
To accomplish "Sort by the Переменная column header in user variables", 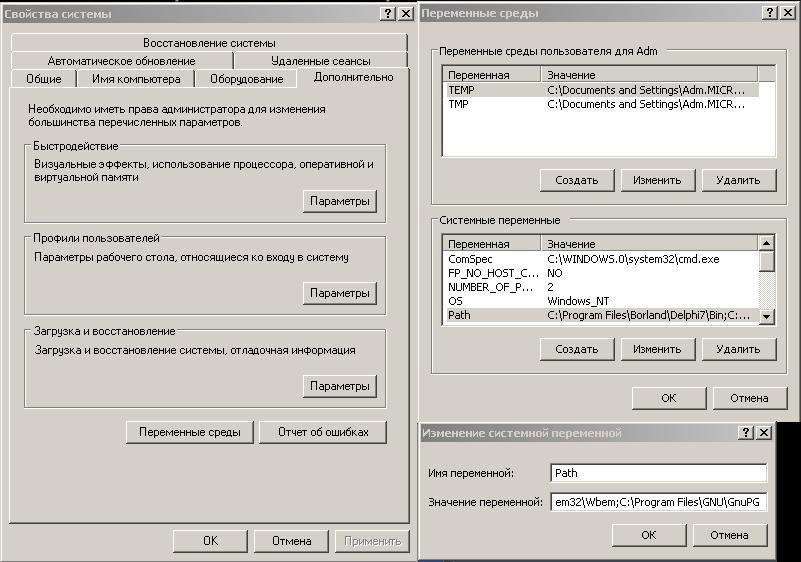I will [x=490, y=75].
